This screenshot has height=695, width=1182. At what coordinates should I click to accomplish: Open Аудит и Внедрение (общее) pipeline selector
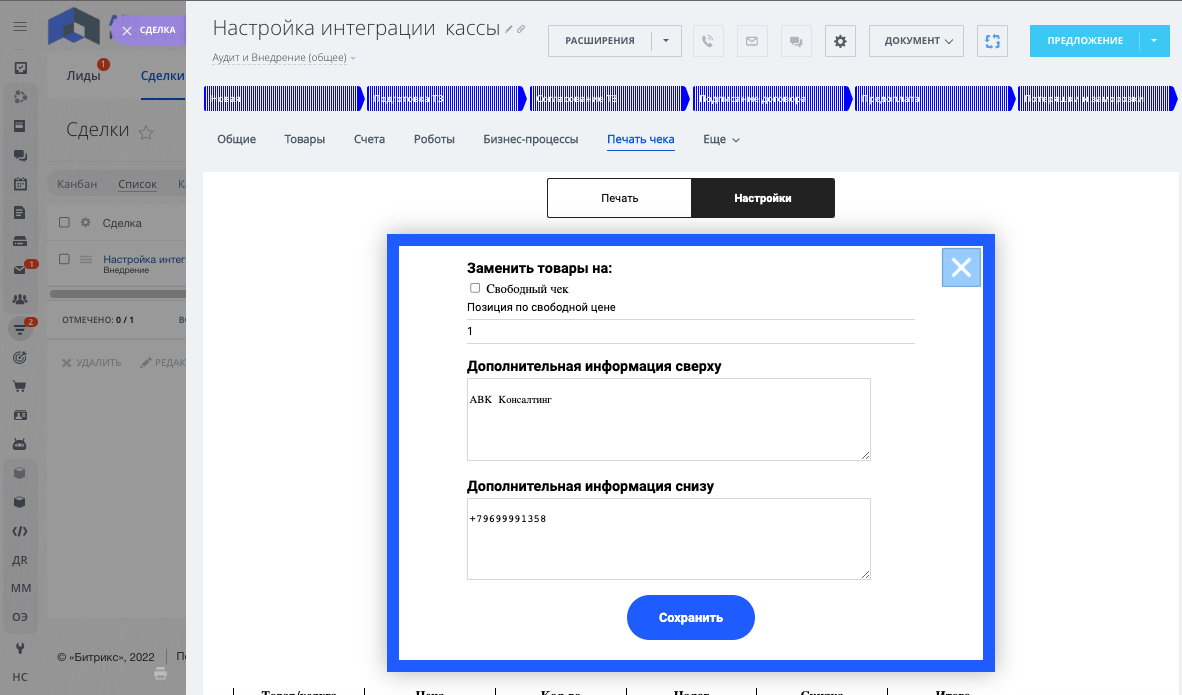(283, 57)
